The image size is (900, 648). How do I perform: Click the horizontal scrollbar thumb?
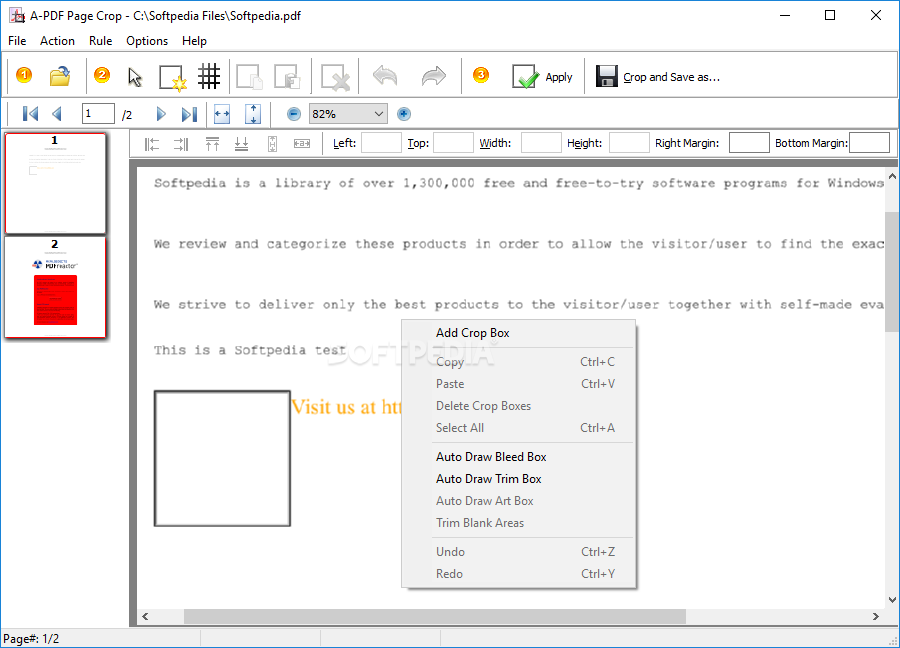[435, 616]
